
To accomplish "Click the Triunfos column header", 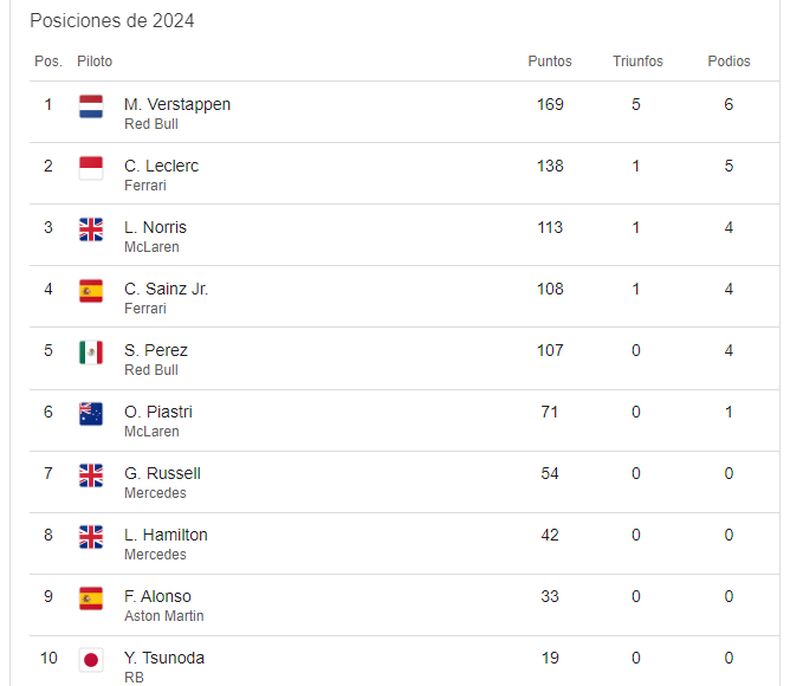I will pos(638,61).
